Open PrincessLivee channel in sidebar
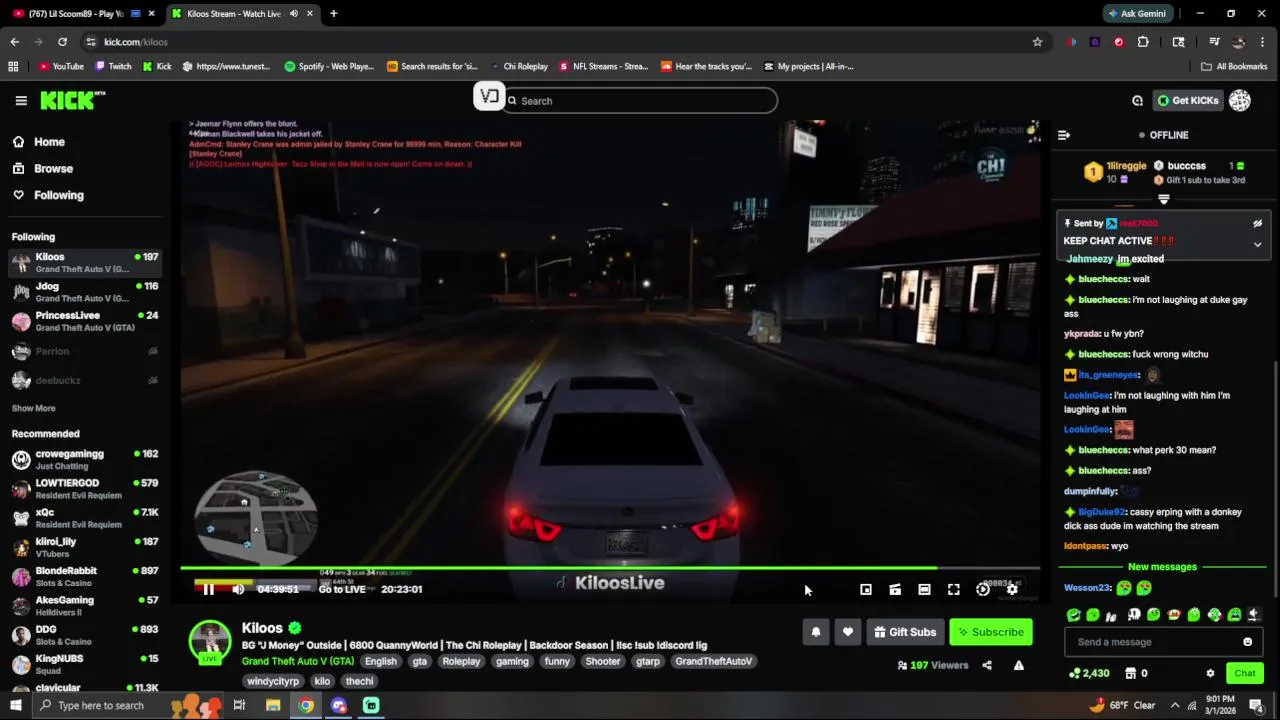The image size is (1280, 720). pos(85,321)
